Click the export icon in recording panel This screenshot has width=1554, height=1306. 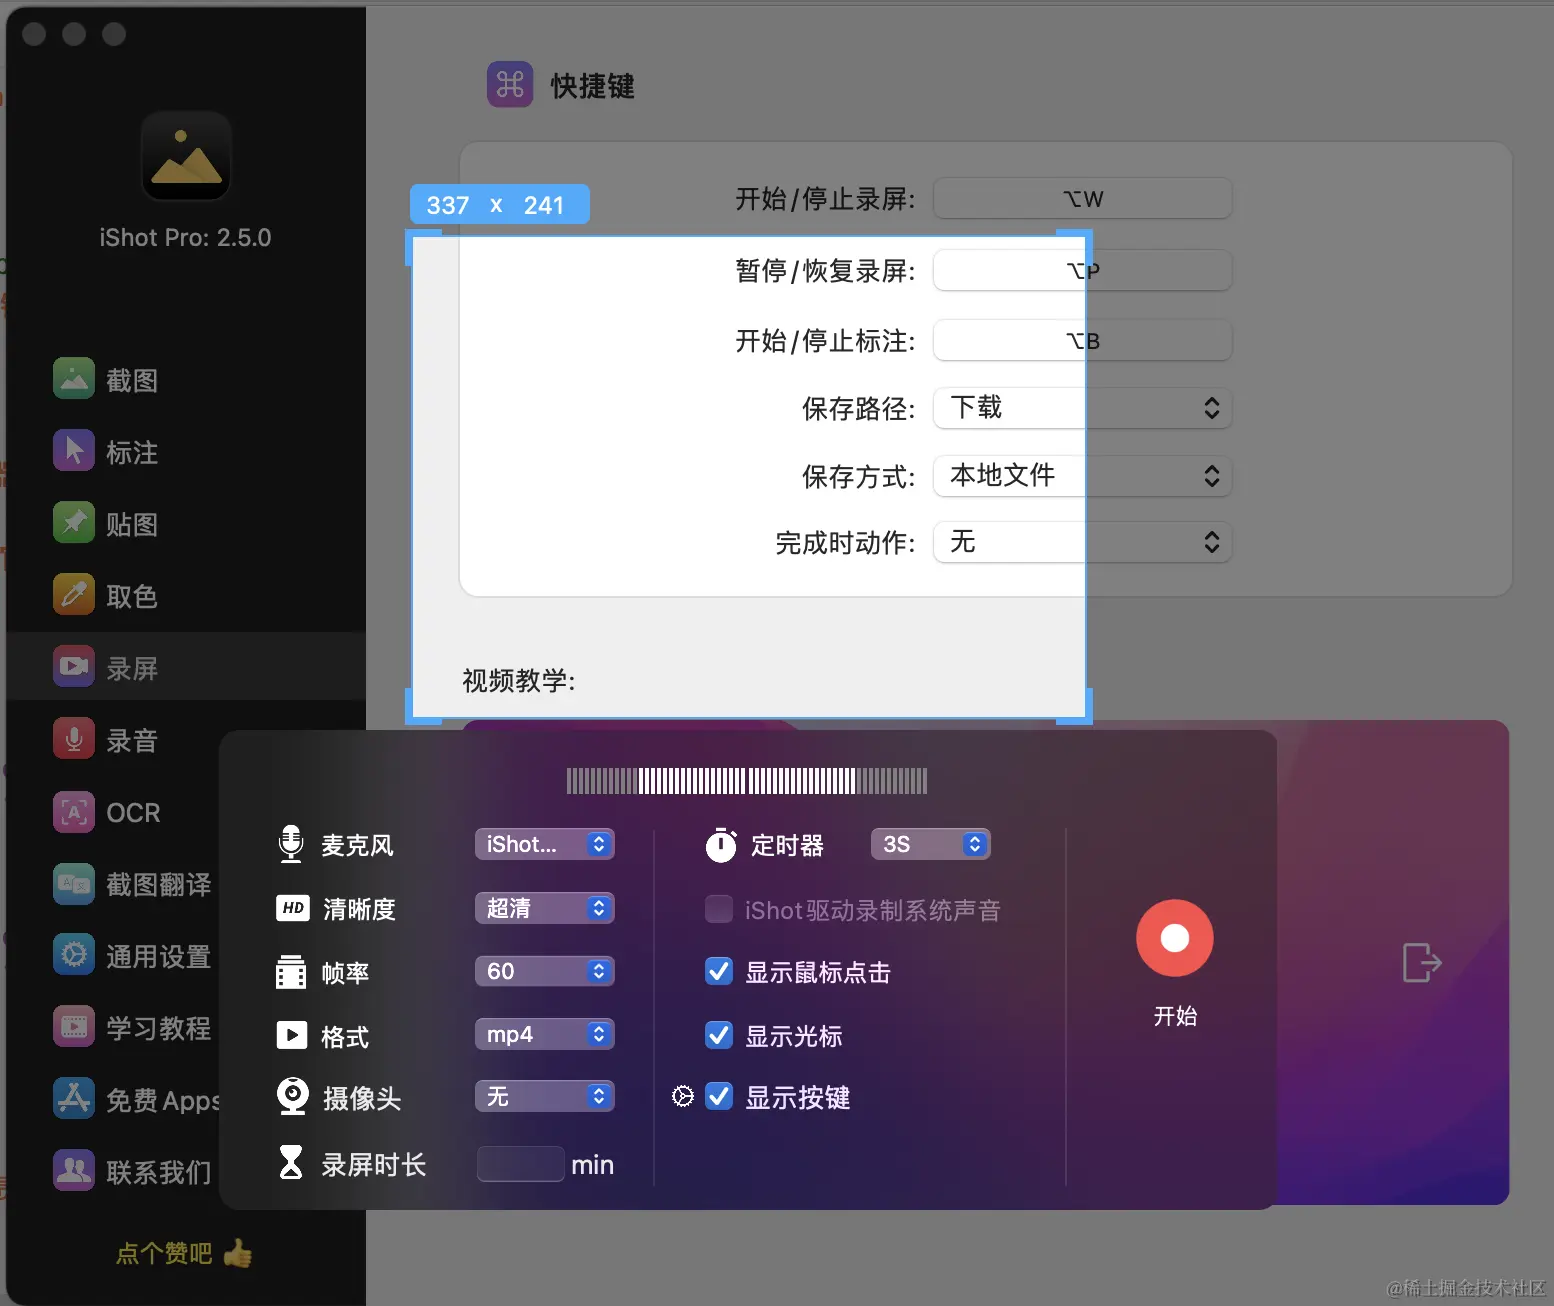(1421, 962)
